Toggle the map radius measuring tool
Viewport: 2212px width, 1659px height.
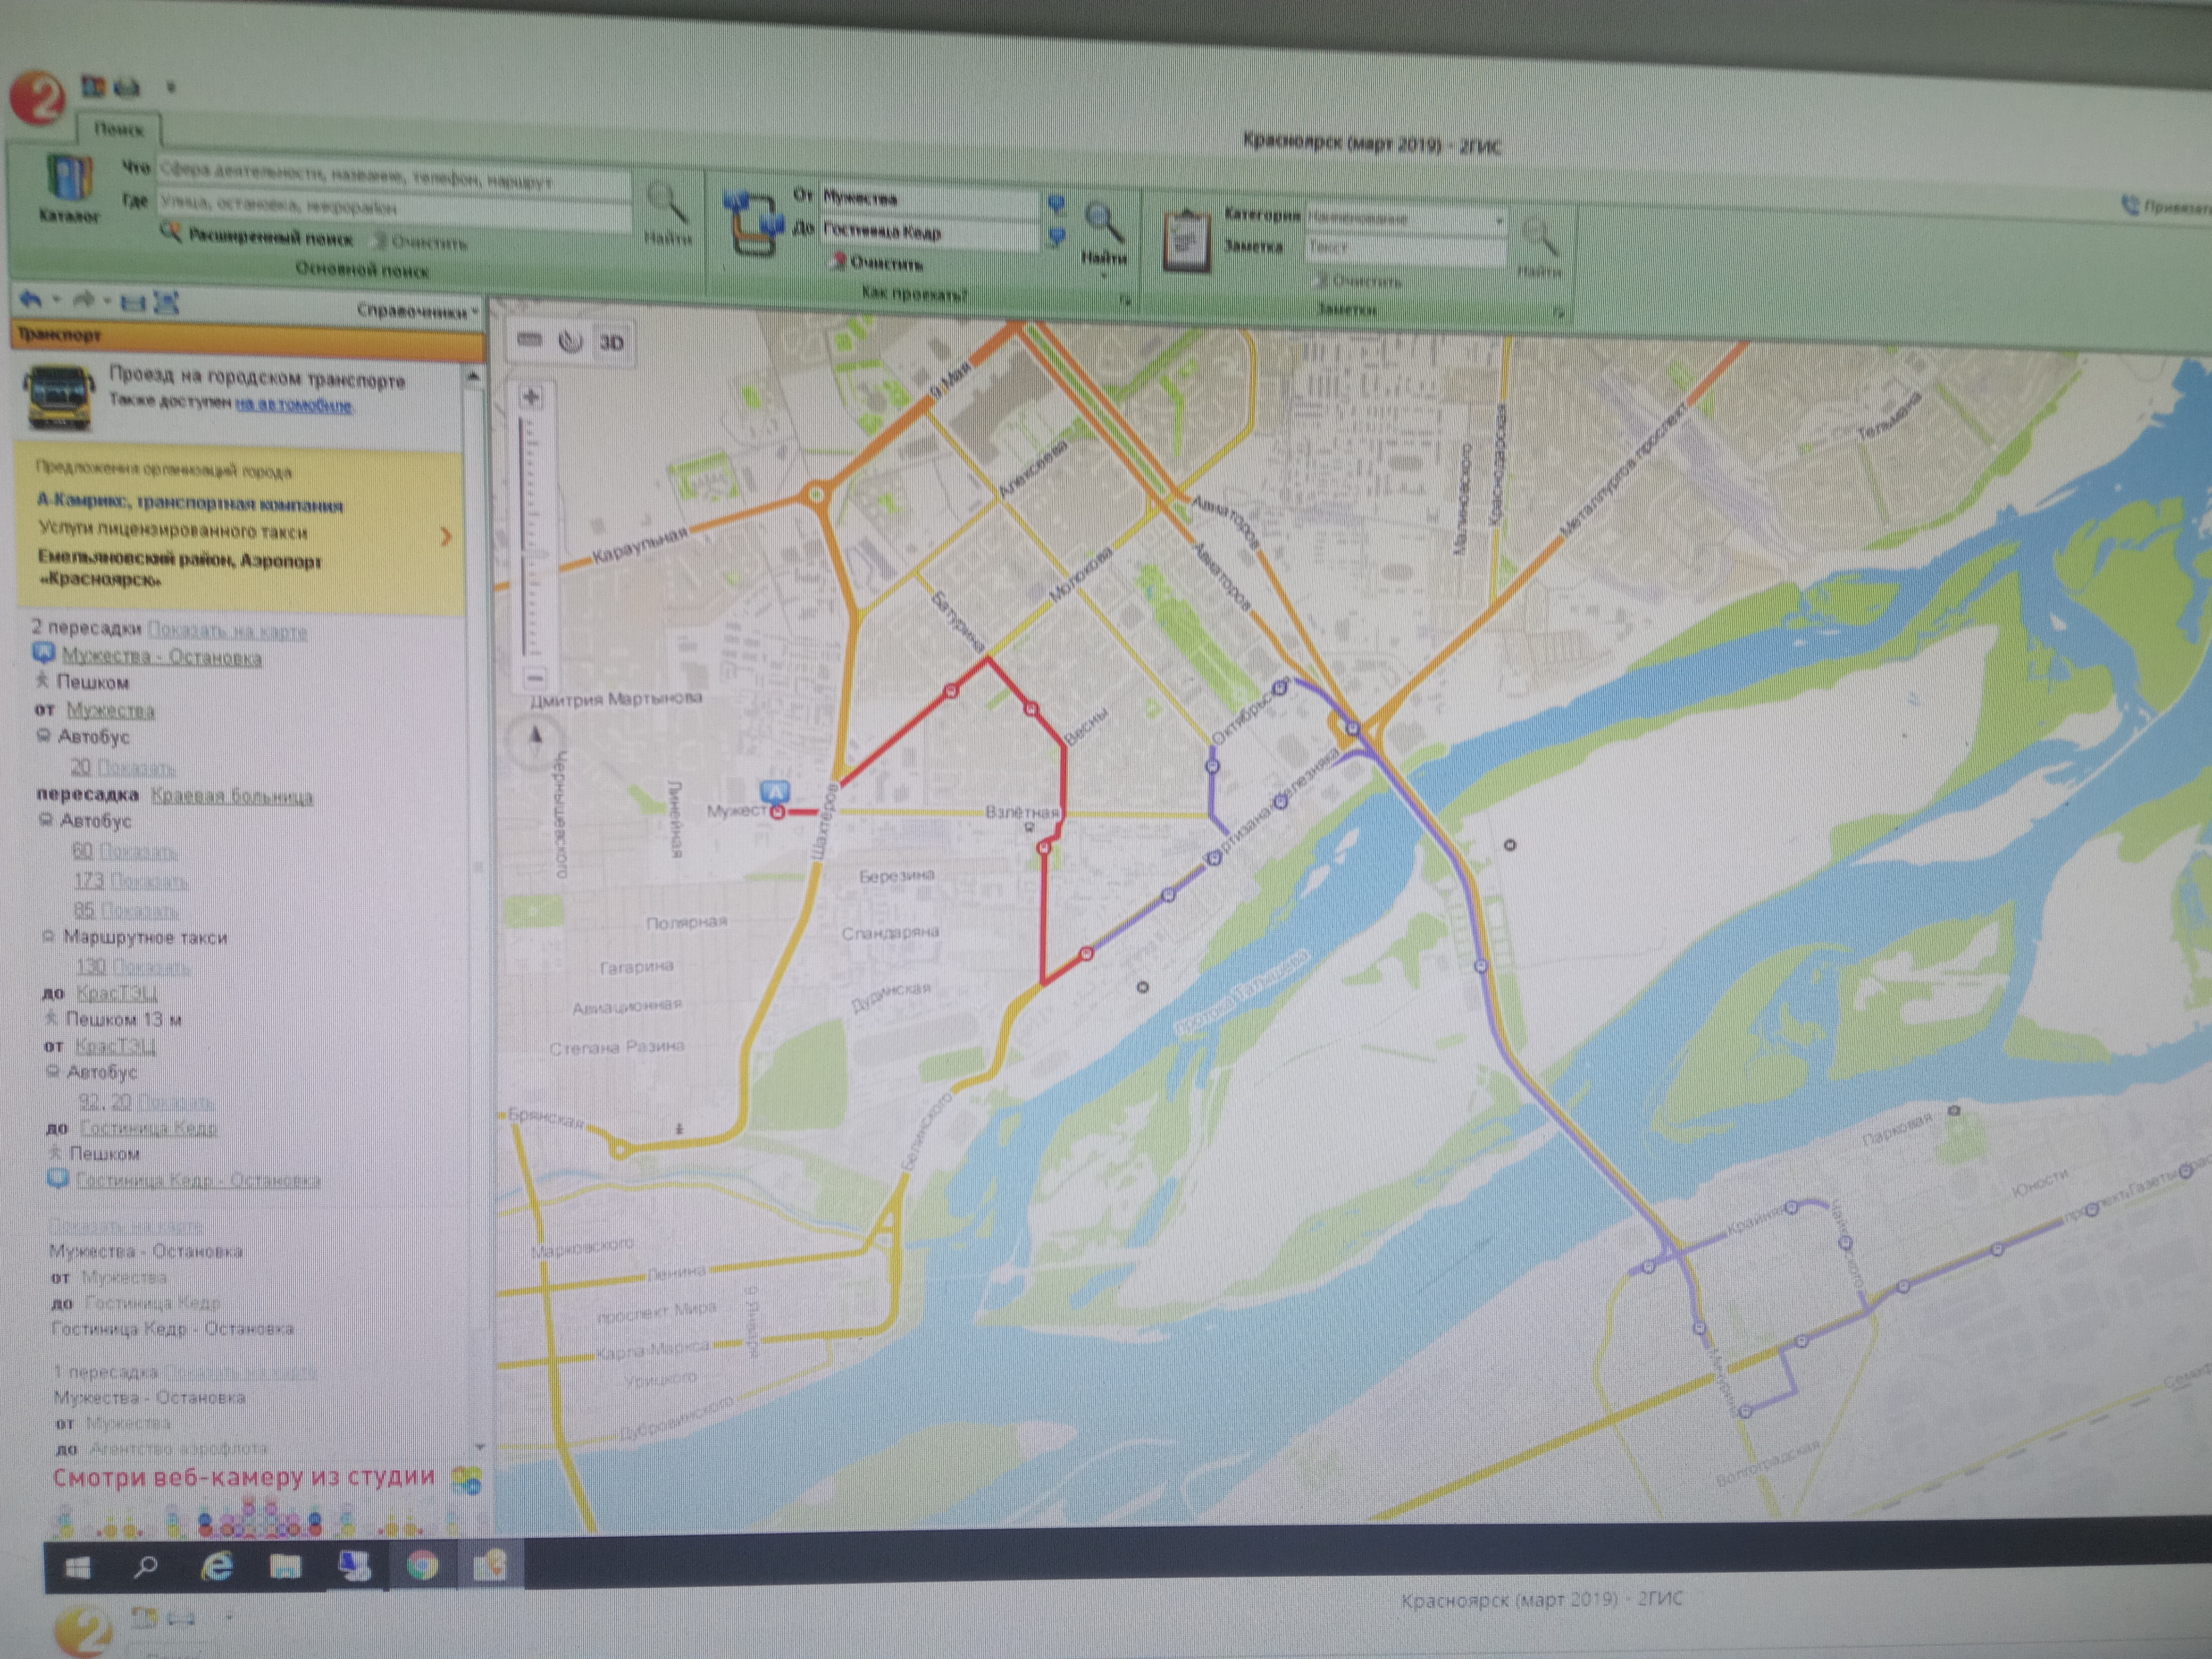pos(570,342)
